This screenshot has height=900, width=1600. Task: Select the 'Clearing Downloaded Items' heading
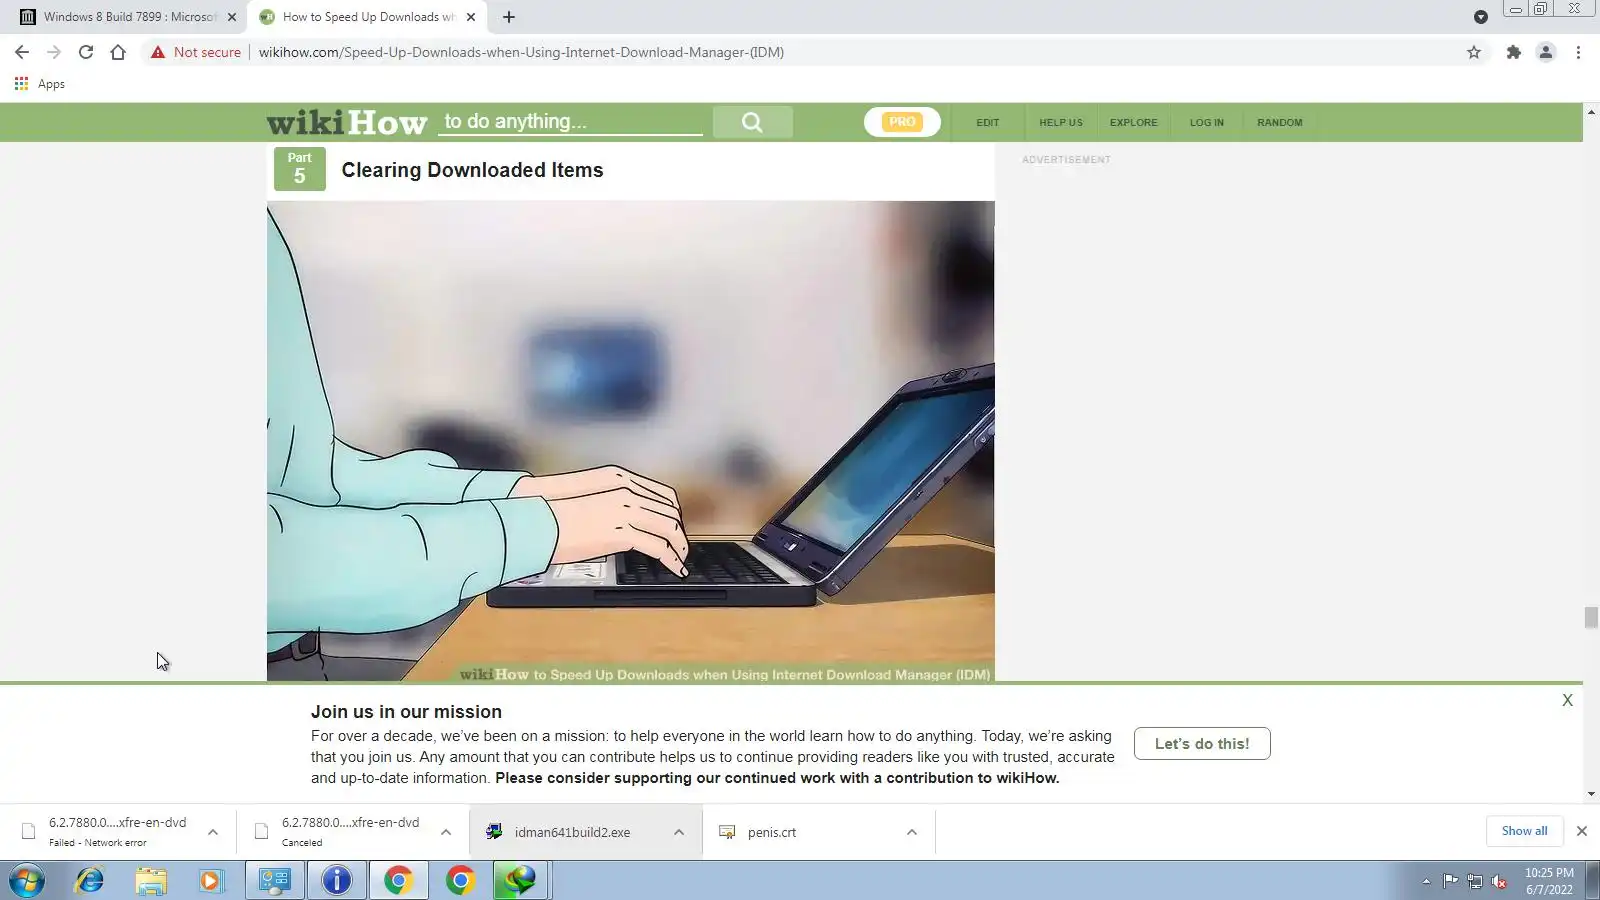[x=472, y=170]
